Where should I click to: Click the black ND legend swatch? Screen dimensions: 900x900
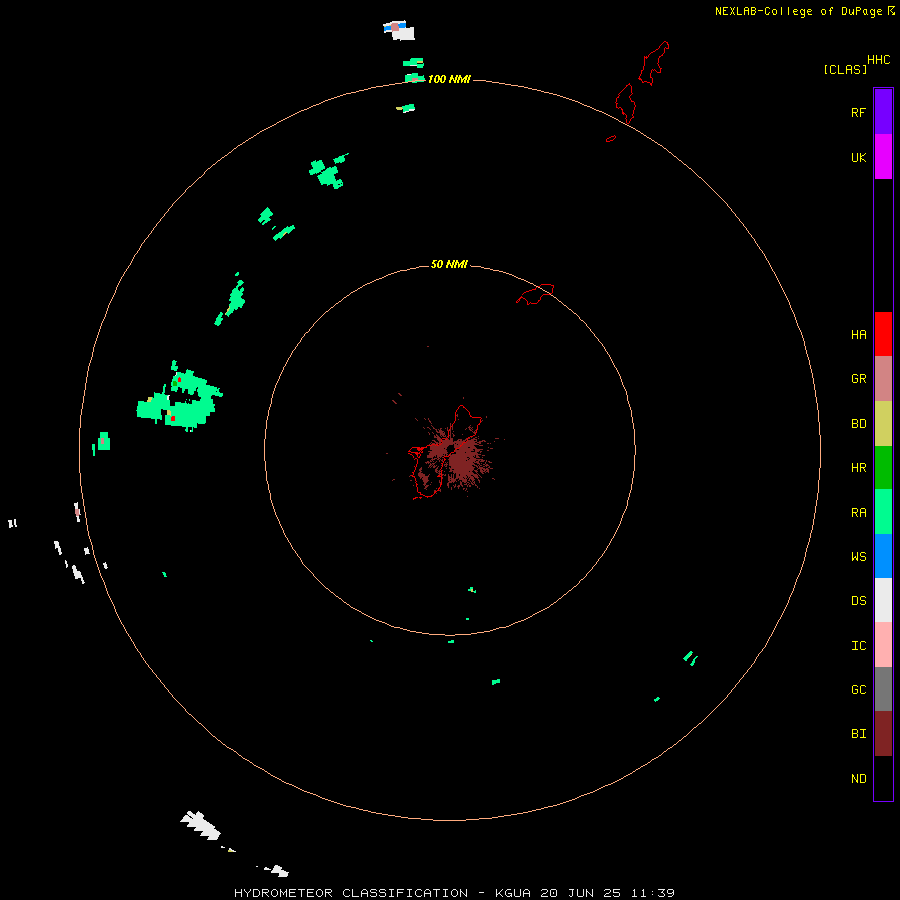pos(883,778)
